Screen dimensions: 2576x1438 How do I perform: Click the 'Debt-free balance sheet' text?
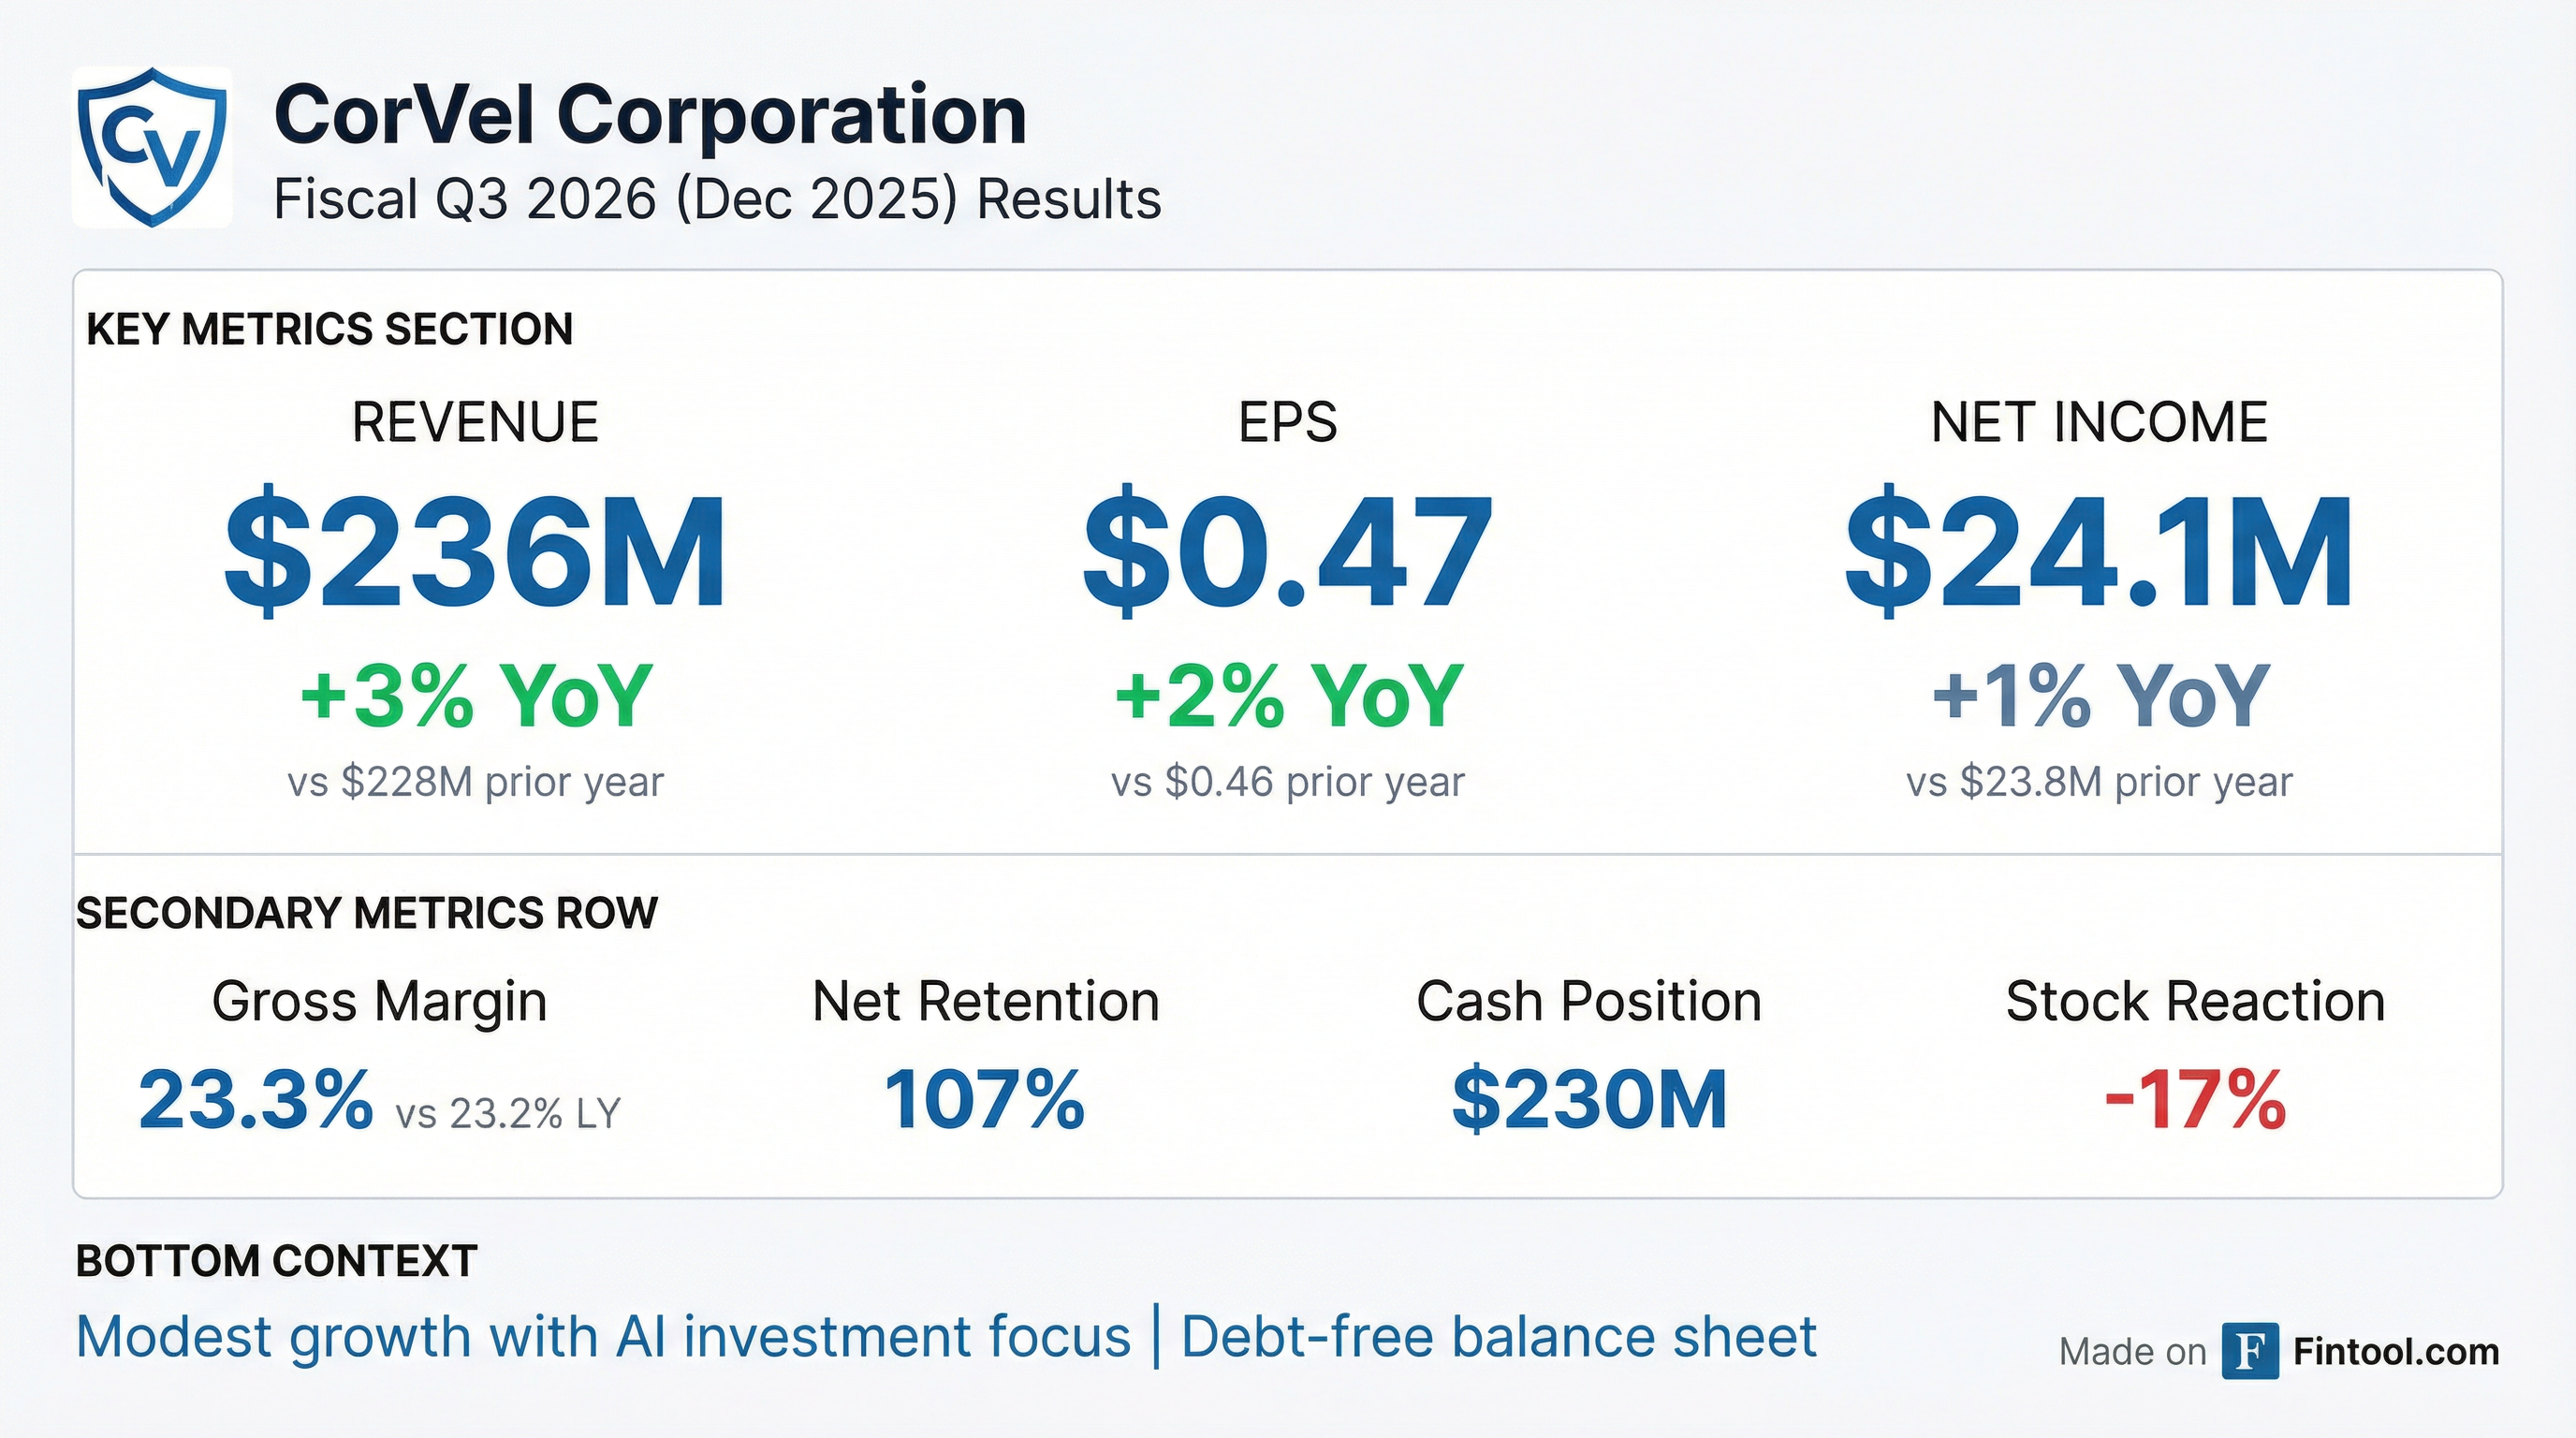pyautogui.click(x=1498, y=1337)
